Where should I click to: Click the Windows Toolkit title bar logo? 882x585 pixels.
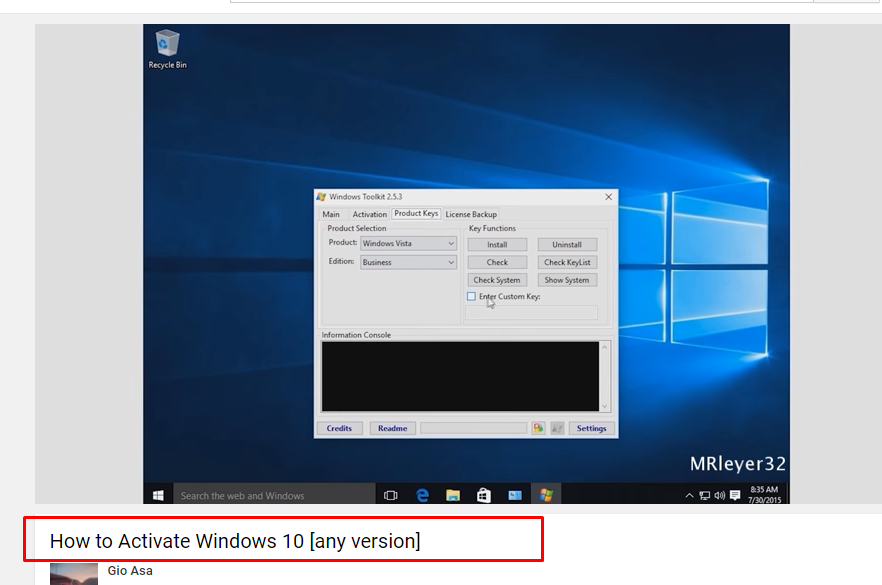click(321, 197)
